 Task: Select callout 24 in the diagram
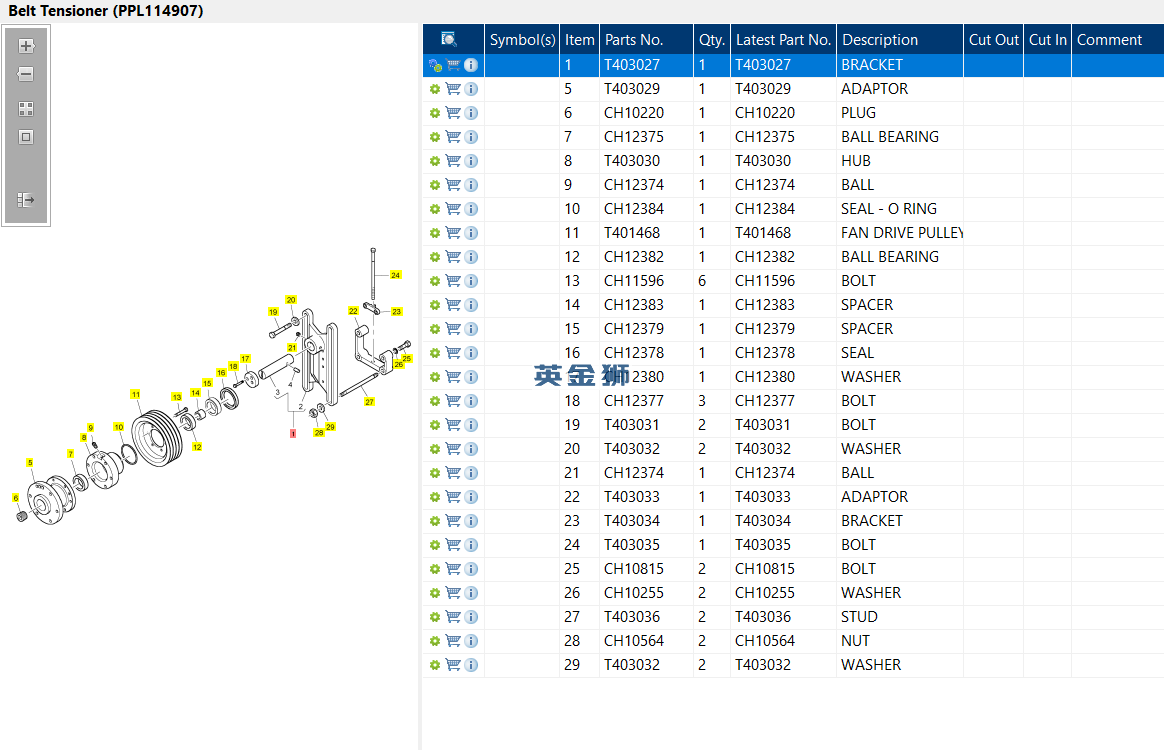[396, 275]
